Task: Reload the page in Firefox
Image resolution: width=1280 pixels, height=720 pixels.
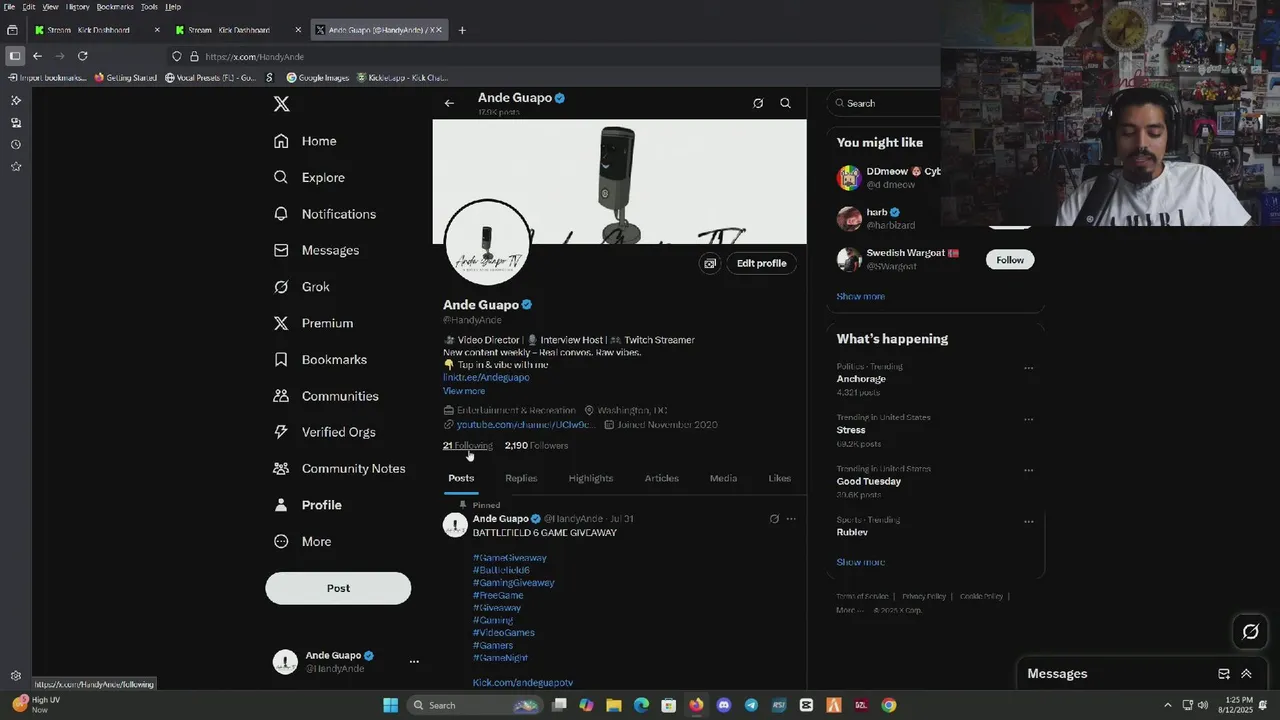Action: click(83, 56)
